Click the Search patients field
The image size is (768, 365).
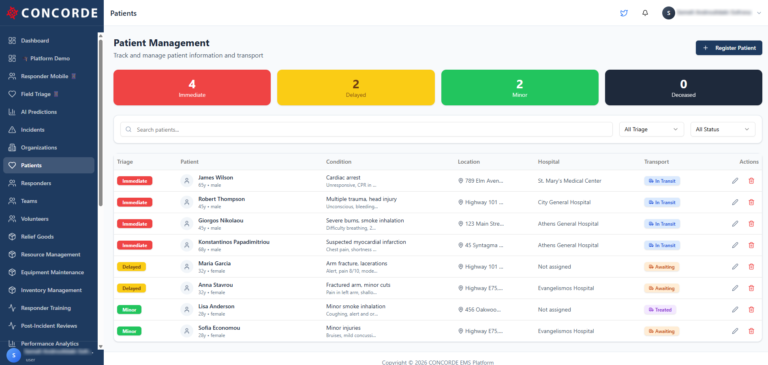(366, 129)
